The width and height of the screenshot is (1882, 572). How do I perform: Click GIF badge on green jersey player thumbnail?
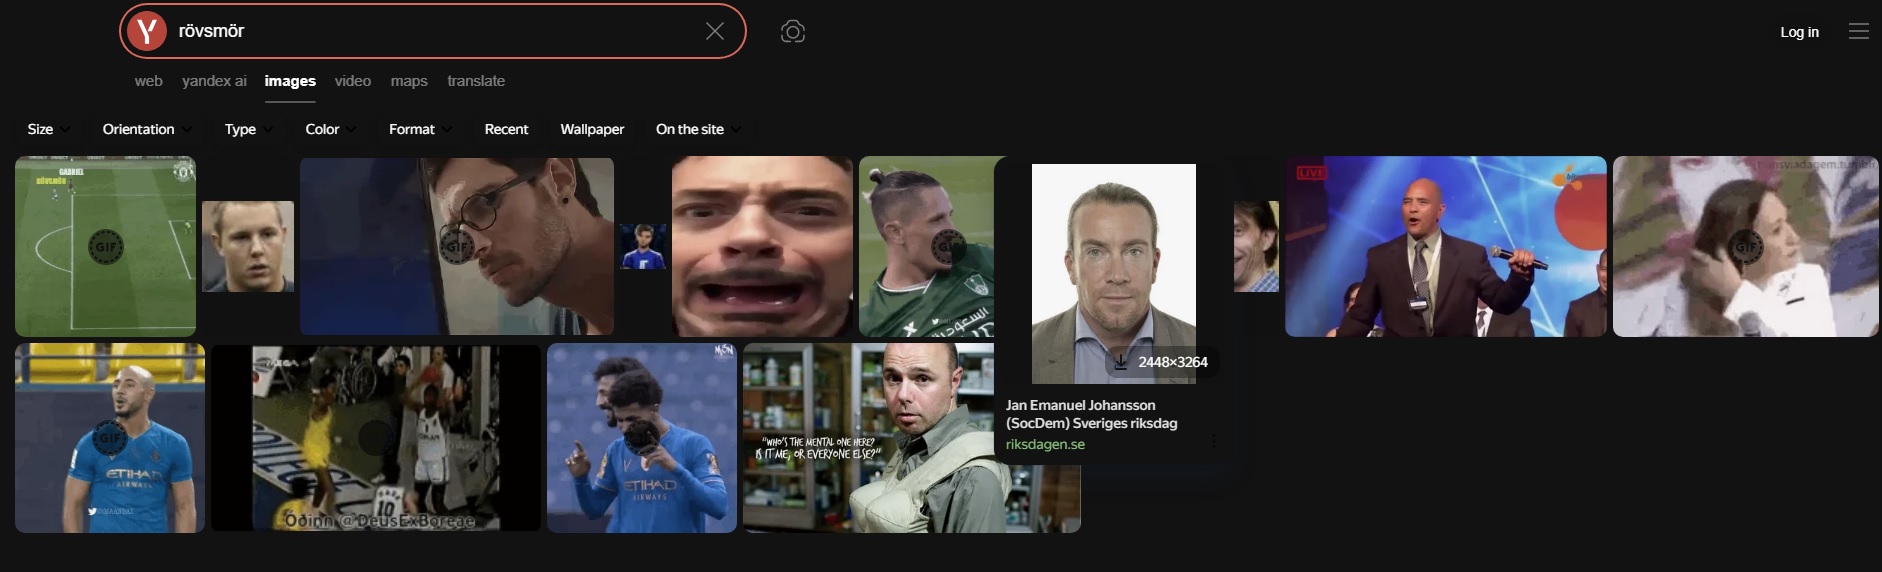click(x=947, y=246)
